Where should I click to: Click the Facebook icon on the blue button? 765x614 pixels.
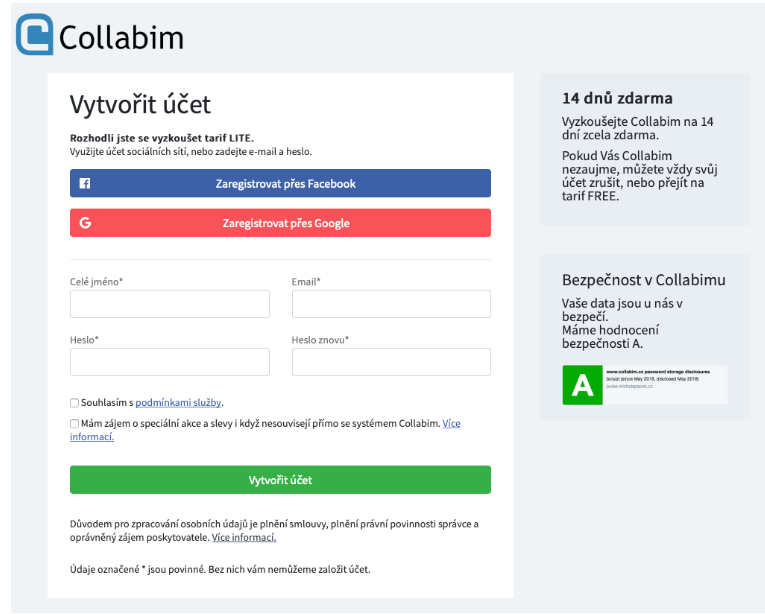(x=85, y=184)
